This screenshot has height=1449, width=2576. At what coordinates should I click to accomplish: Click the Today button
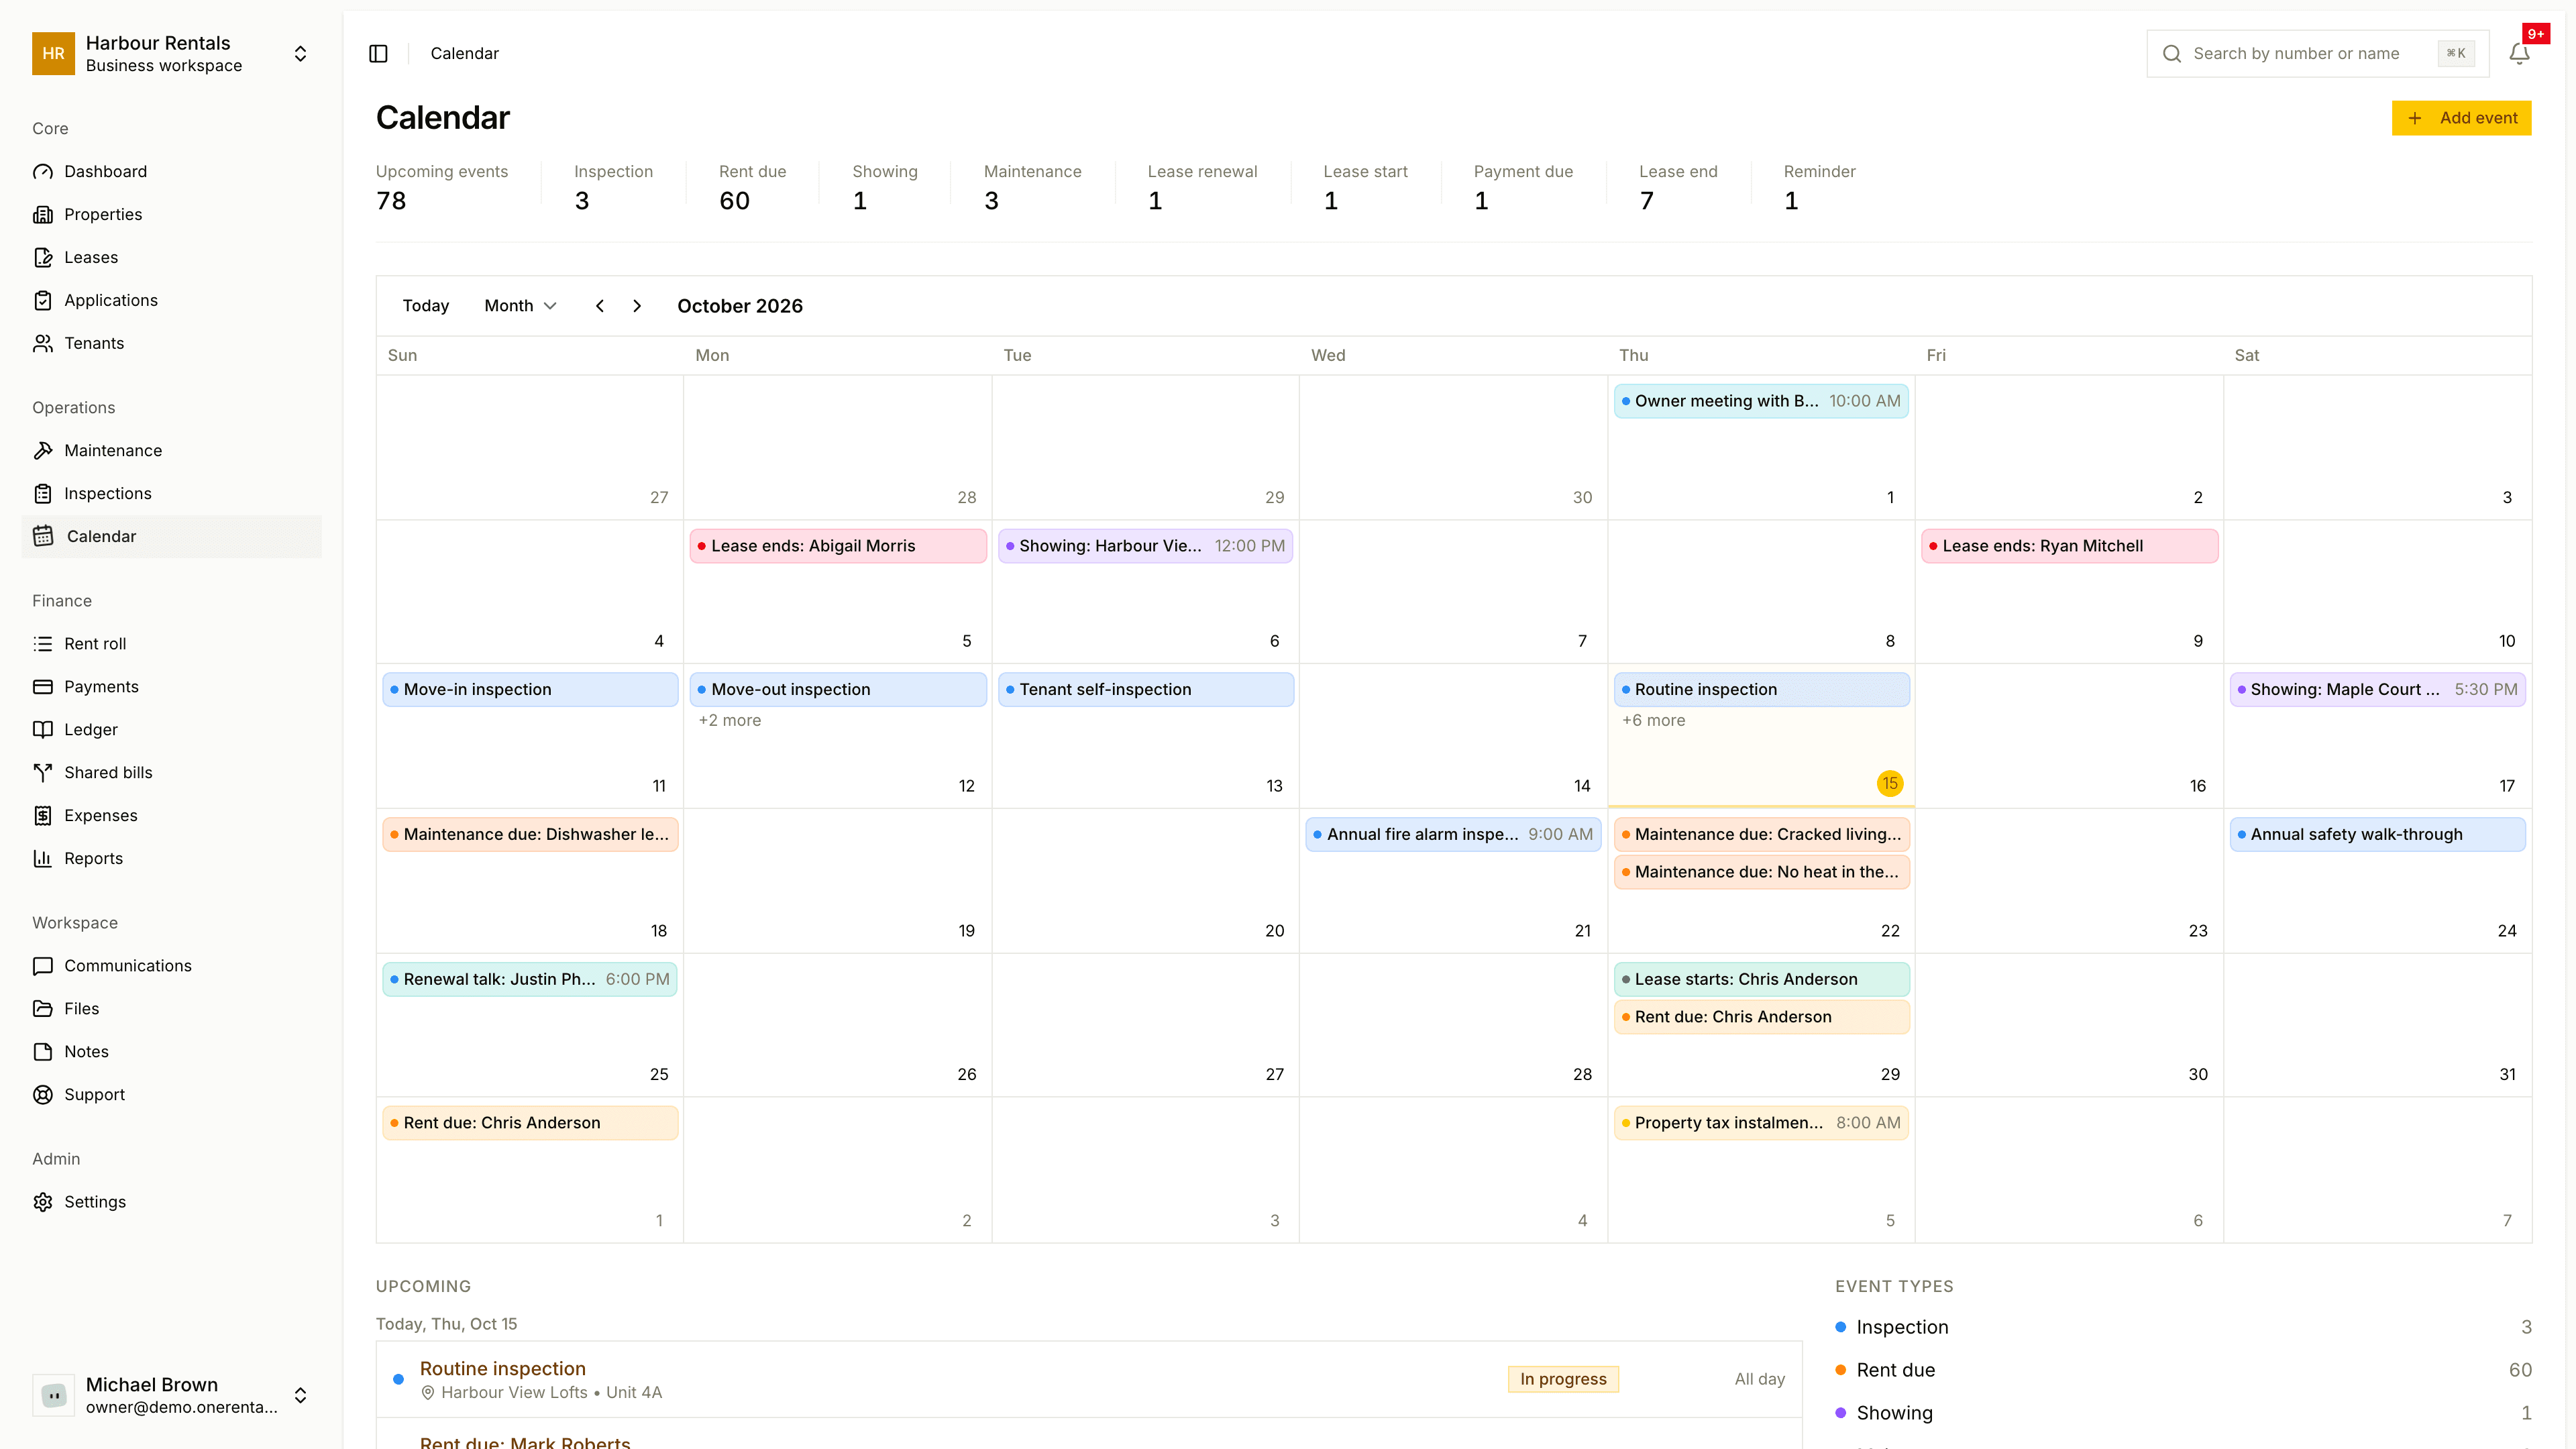tap(426, 306)
